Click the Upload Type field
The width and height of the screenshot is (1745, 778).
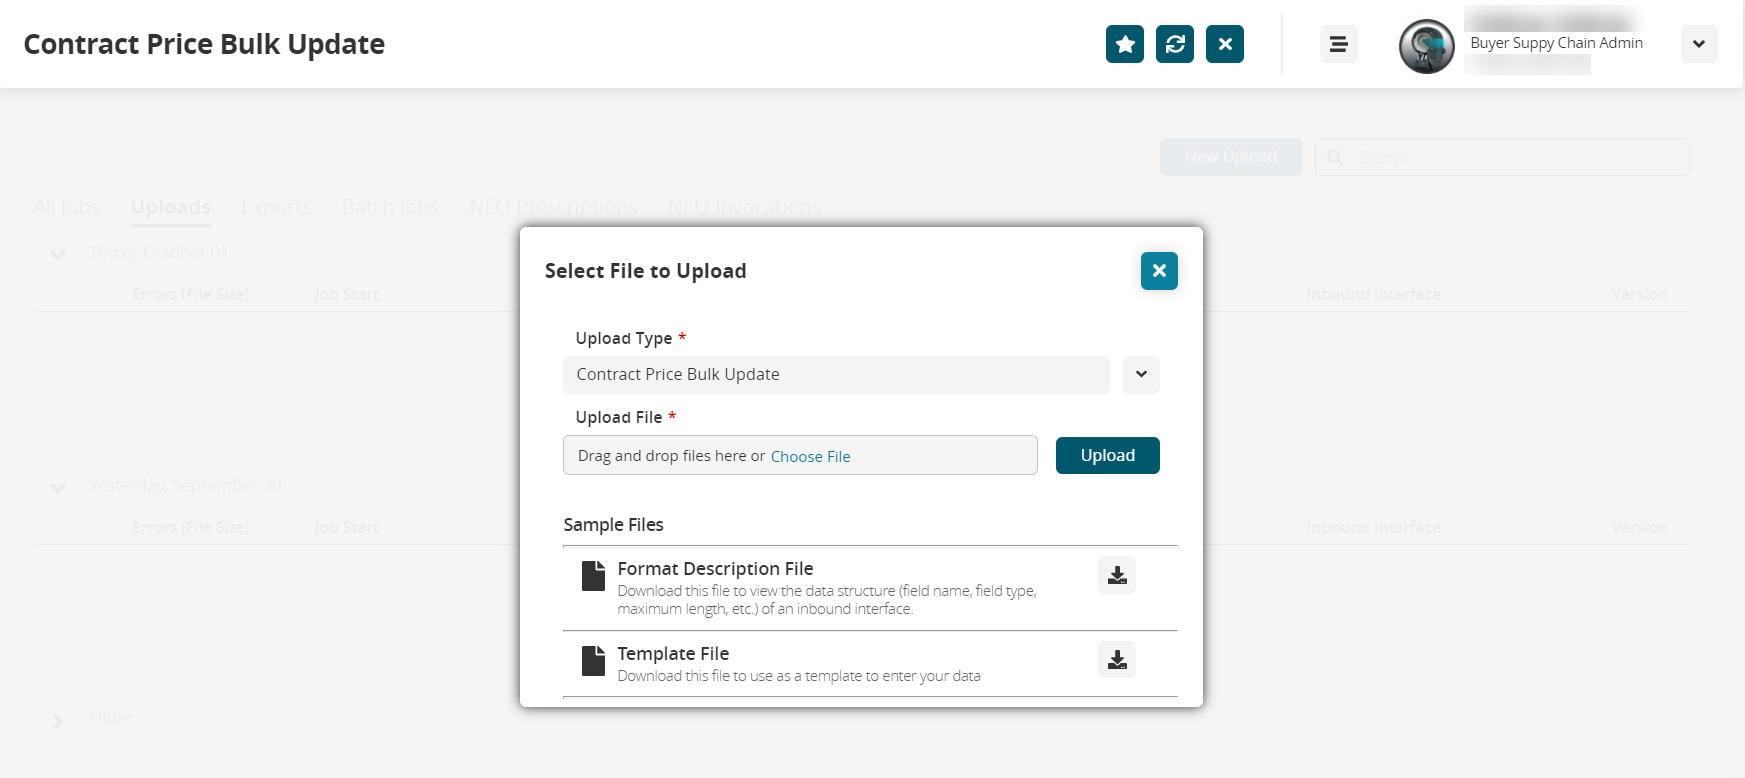[x=836, y=375]
